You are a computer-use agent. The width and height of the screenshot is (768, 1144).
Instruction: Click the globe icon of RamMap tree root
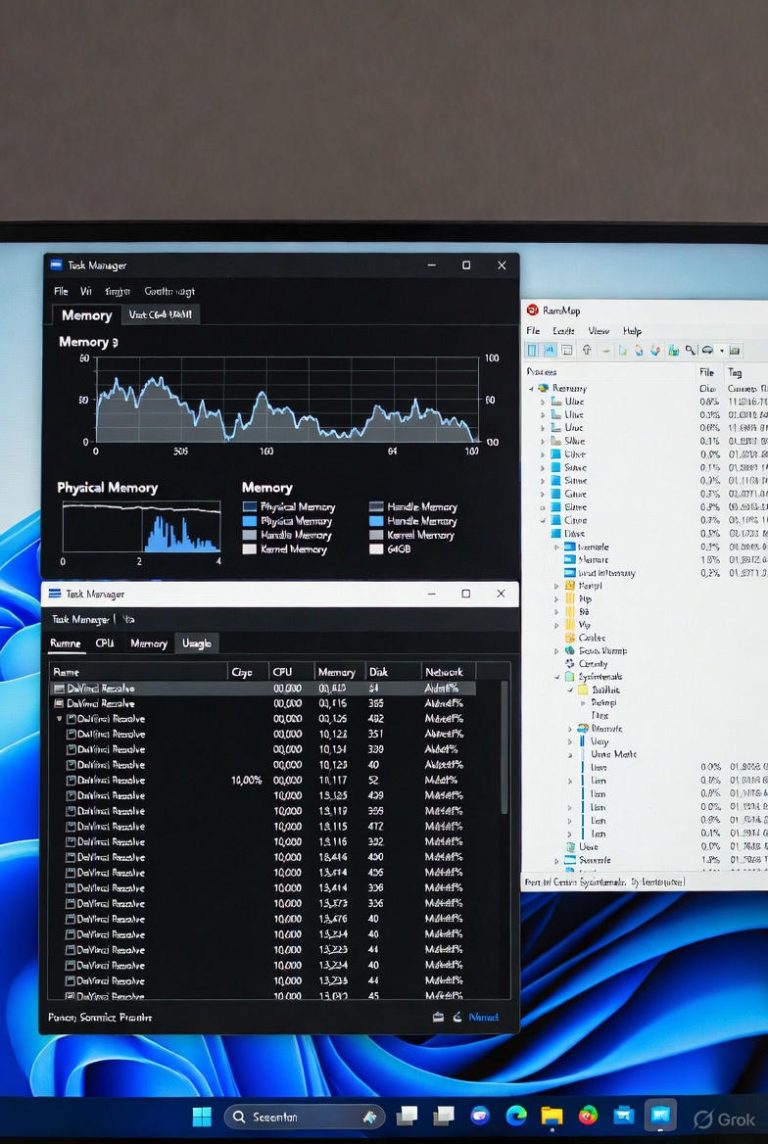(543, 388)
